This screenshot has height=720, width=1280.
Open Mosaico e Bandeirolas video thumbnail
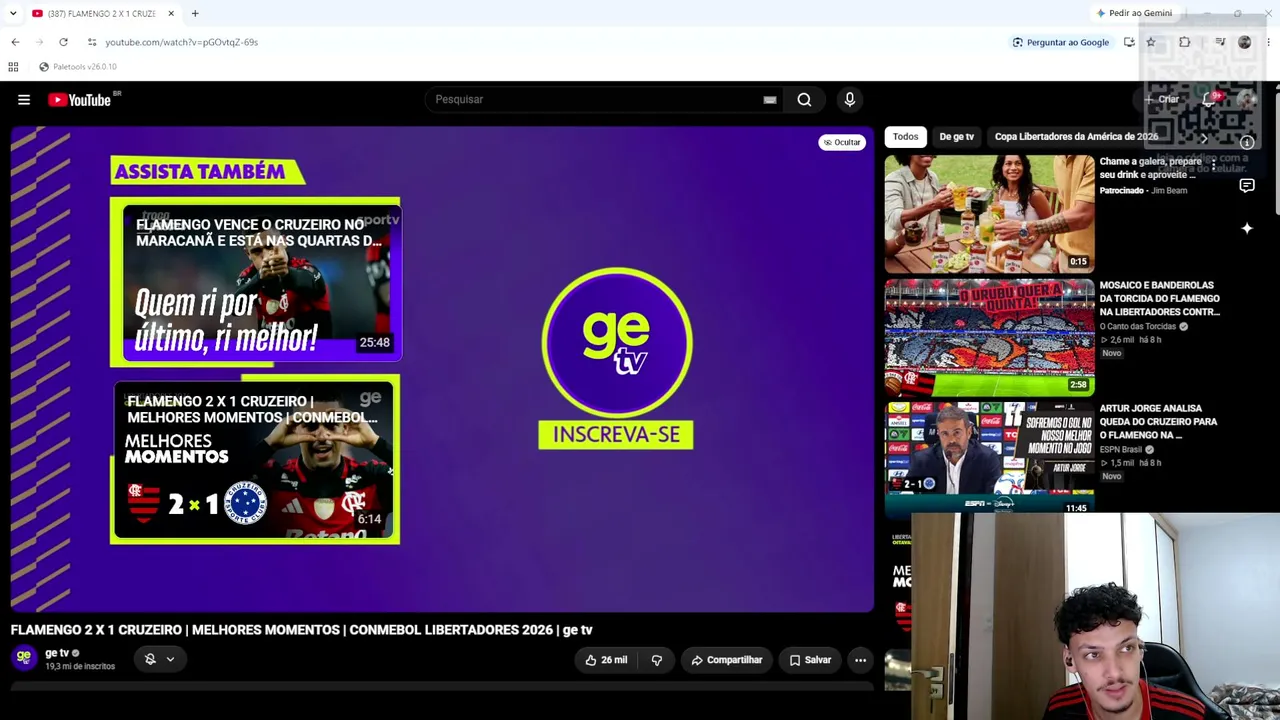pos(989,337)
